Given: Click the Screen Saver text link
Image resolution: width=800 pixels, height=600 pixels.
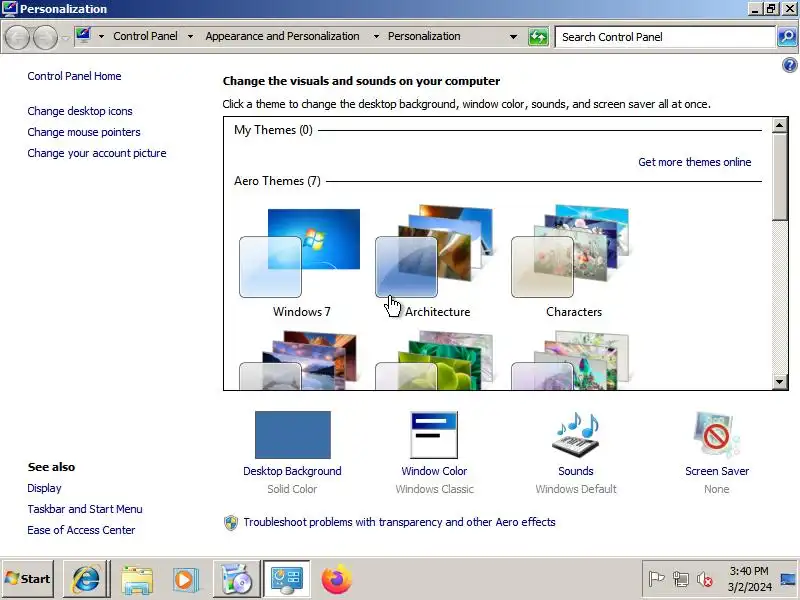Looking at the screenshot, I should 717,471.
